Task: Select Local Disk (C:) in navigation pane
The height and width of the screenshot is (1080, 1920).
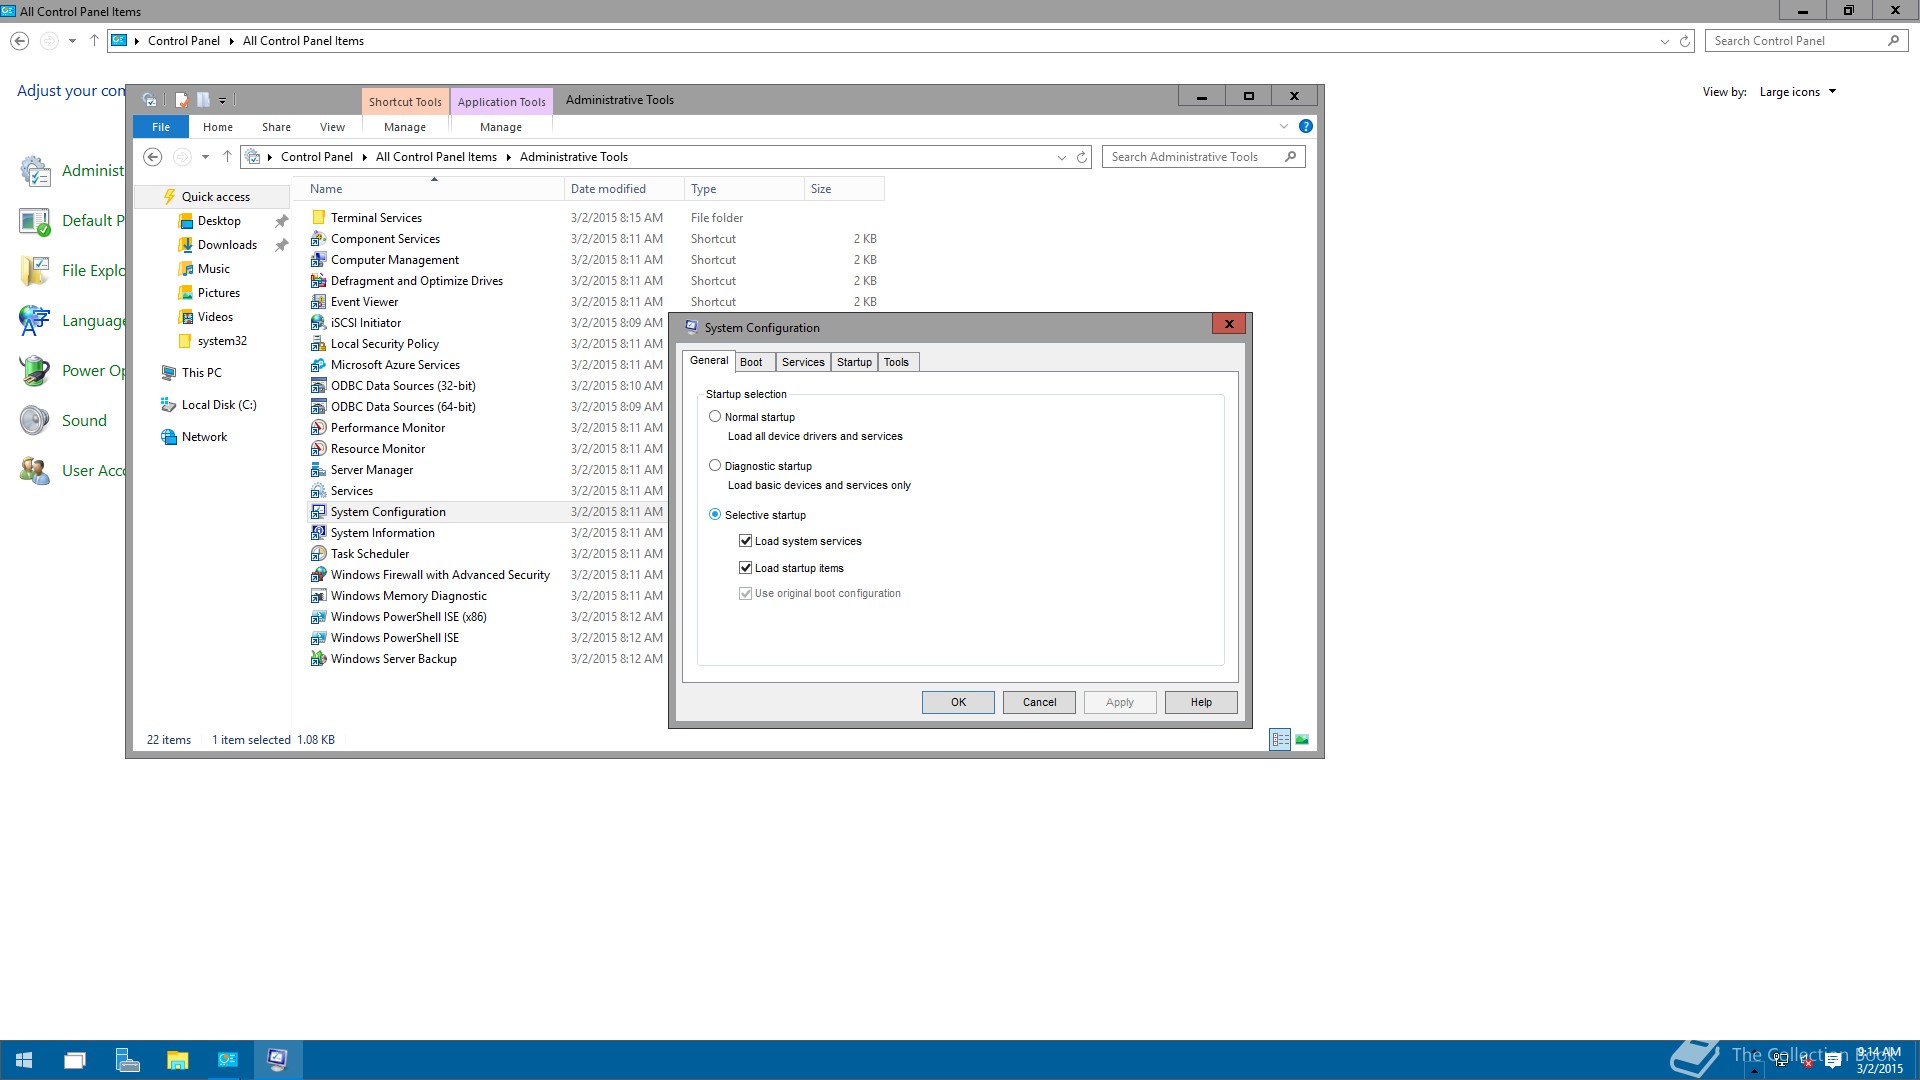Action: pyautogui.click(x=219, y=405)
